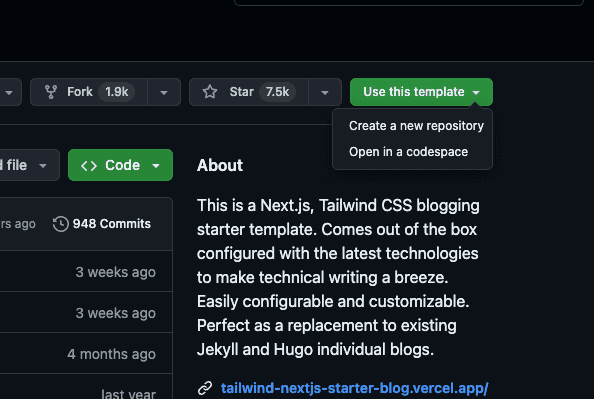The height and width of the screenshot is (399, 594).
Task: Expand the green Code button caret
Action: [x=156, y=166]
